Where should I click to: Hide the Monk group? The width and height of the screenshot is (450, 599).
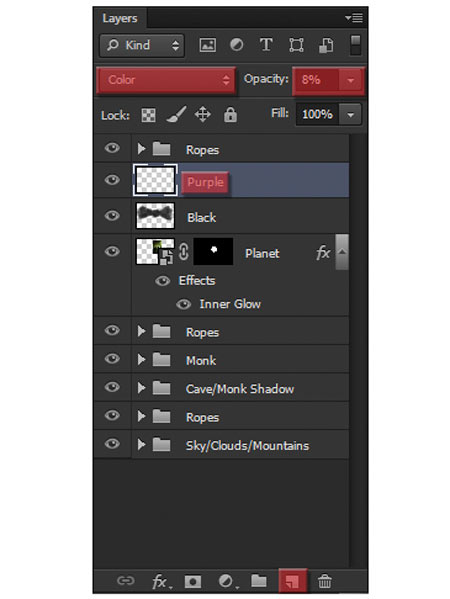point(112,358)
